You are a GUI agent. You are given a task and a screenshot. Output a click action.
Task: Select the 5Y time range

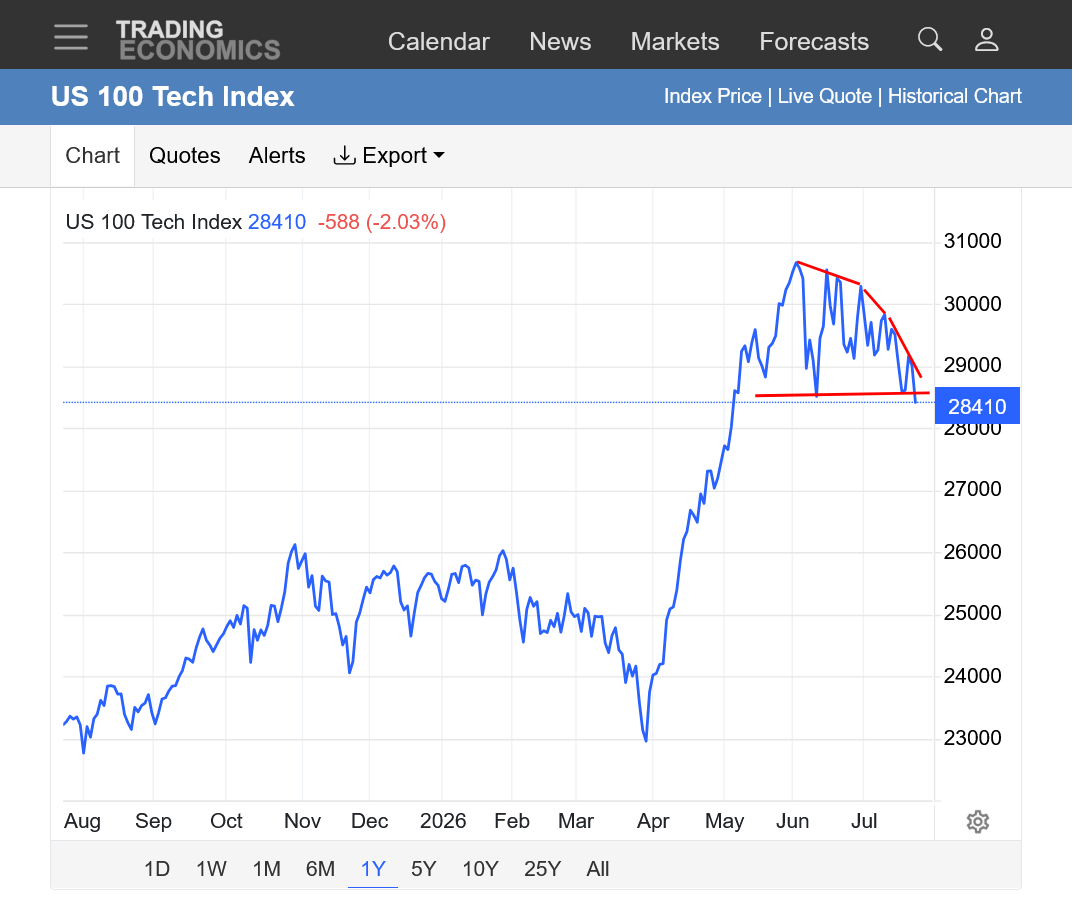tap(424, 869)
